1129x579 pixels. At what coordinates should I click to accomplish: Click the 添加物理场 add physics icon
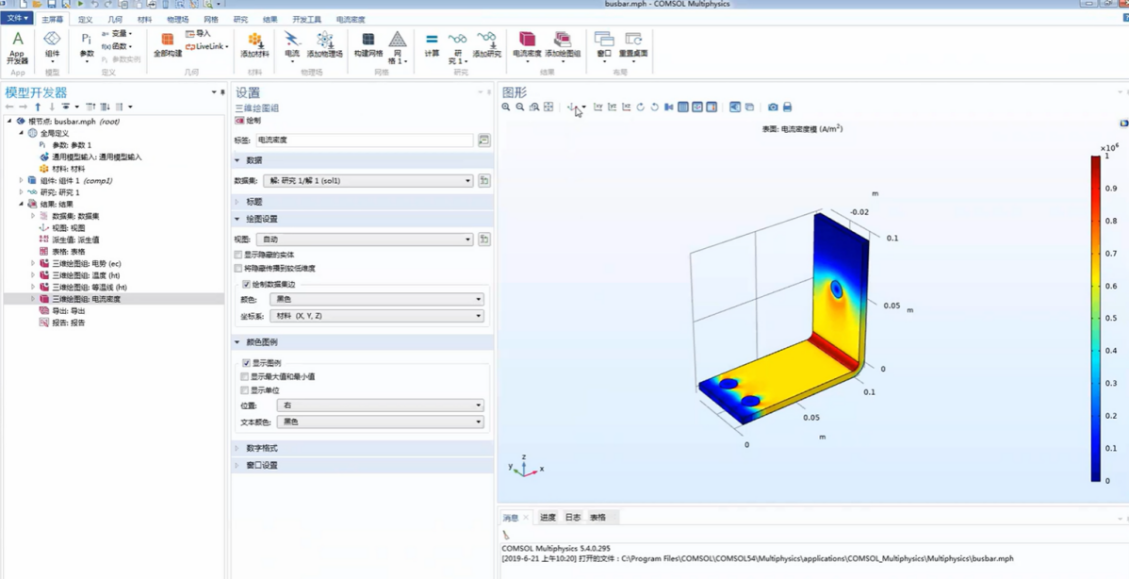coord(324,44)
